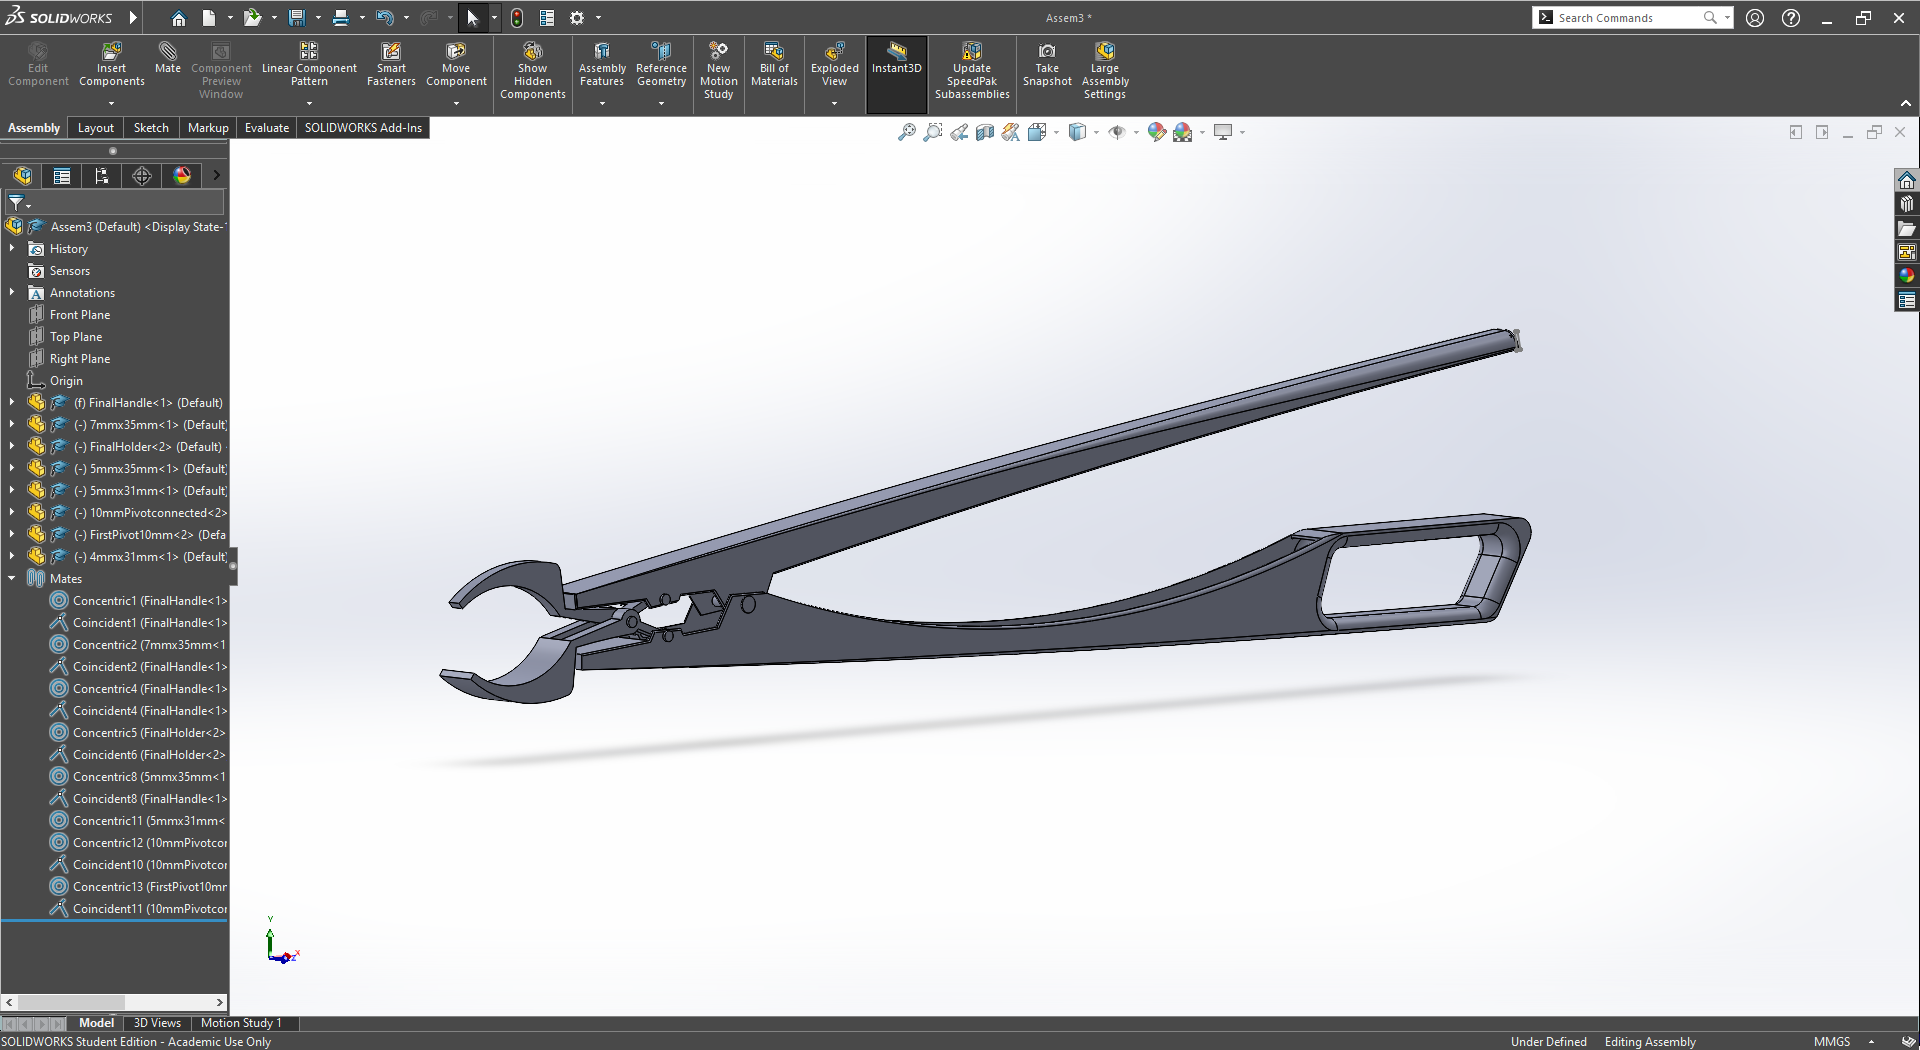This screenshot has width=1920, height=1050.
Task: Open the 3D Views tab
Action: 157,1023
